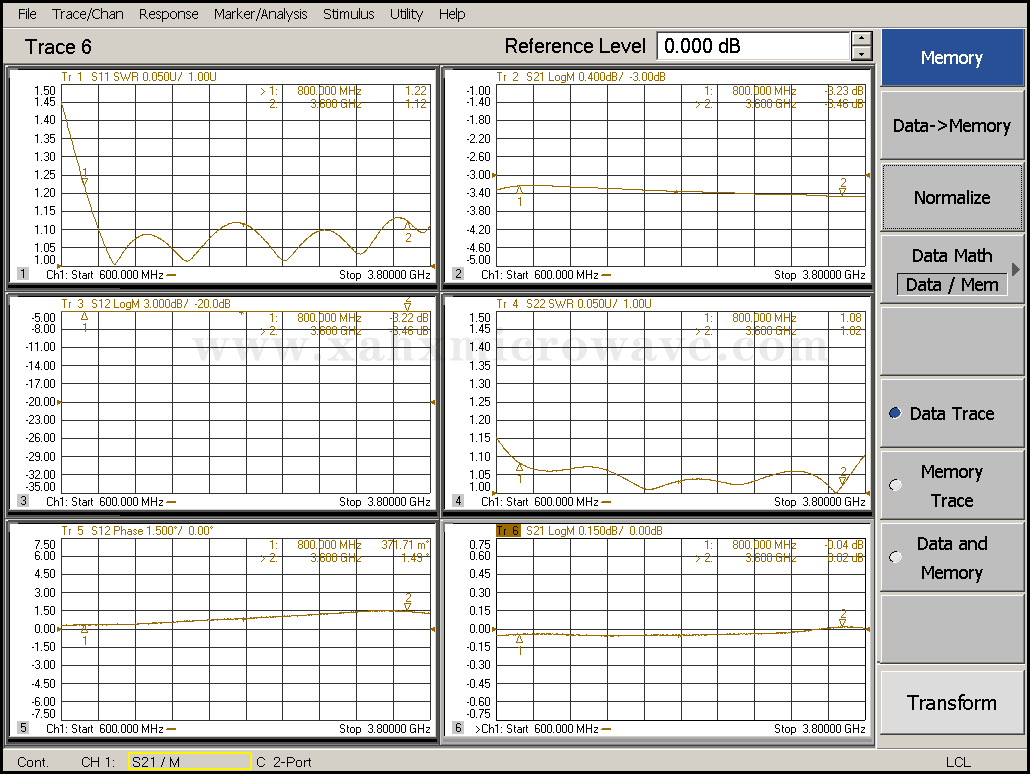Viewport: 1030px width, 774px height.
Task: Click the Tr 3 S12 LogM trace title
Action: 146,304
